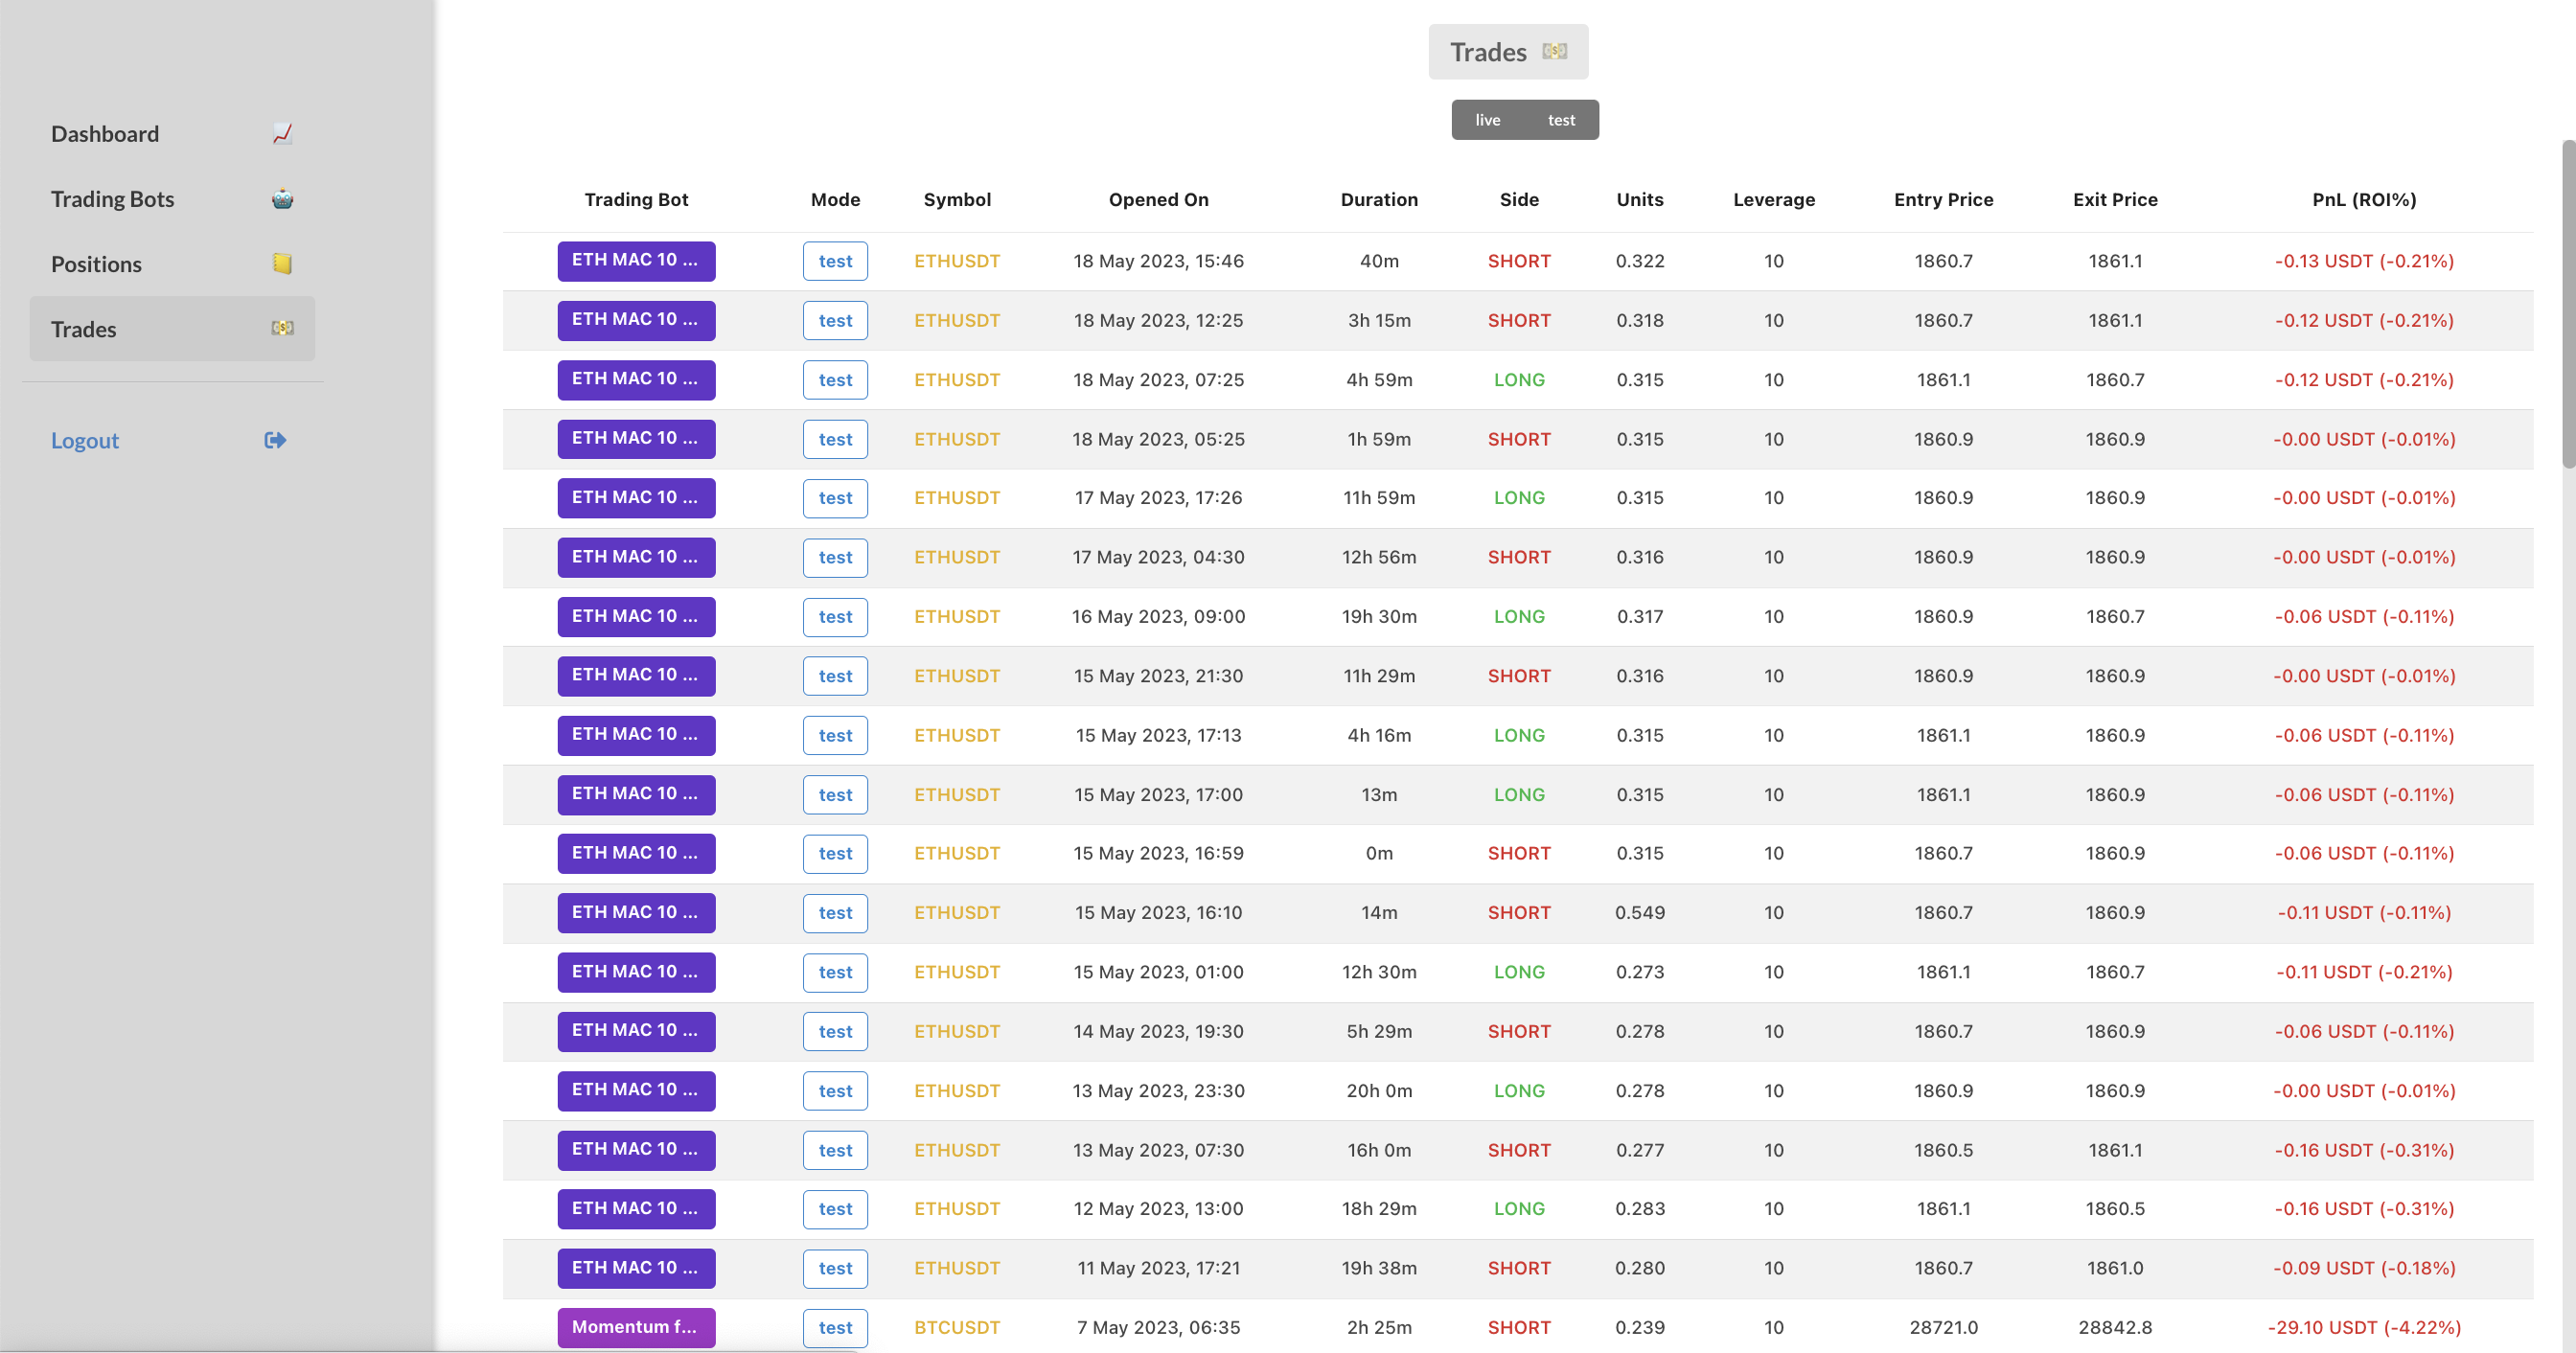Image resolution: width=2576 pixels, height=1353 pixels.
Task: Click the Dashboard chart icon
Action: pos(282,134)
